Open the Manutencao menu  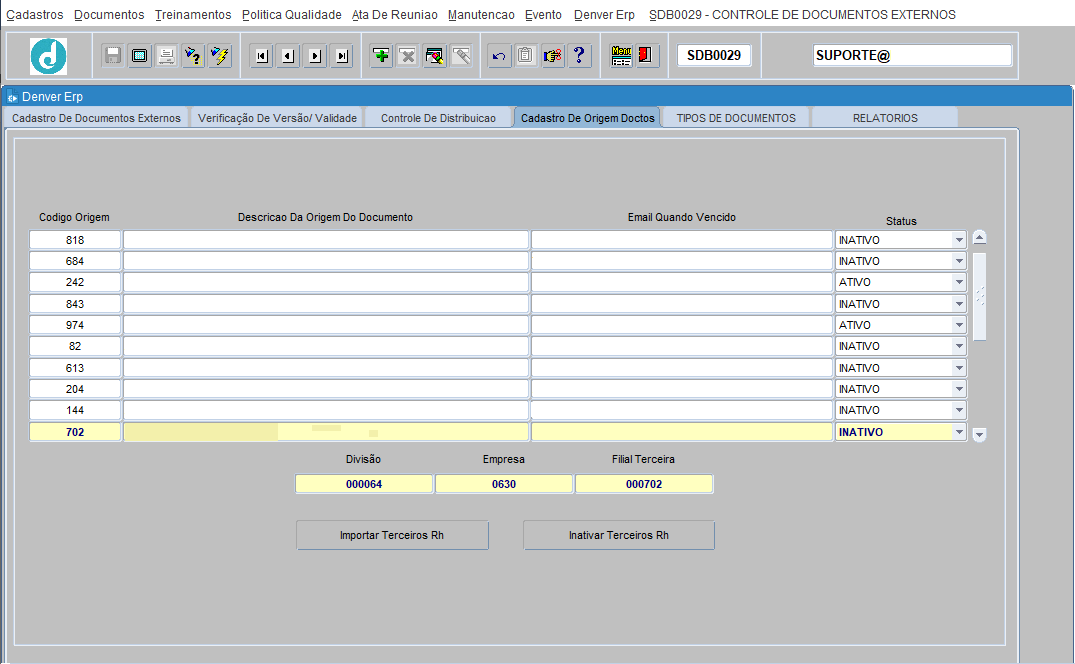(x=481, y=14)
